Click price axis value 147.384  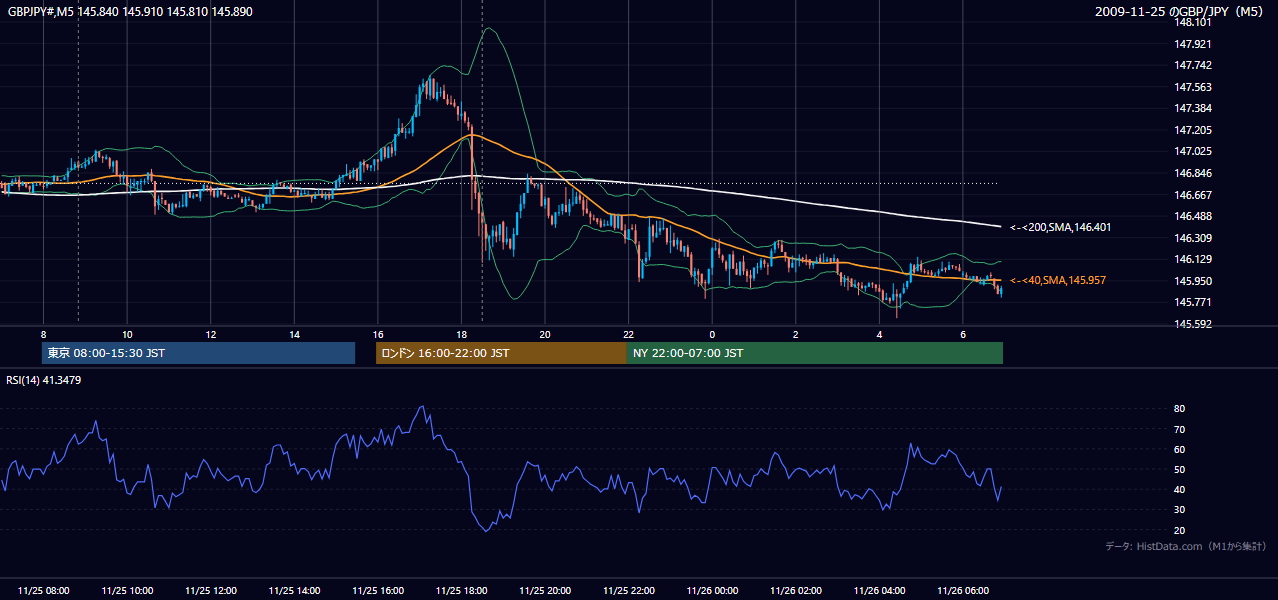[1193, 108]
